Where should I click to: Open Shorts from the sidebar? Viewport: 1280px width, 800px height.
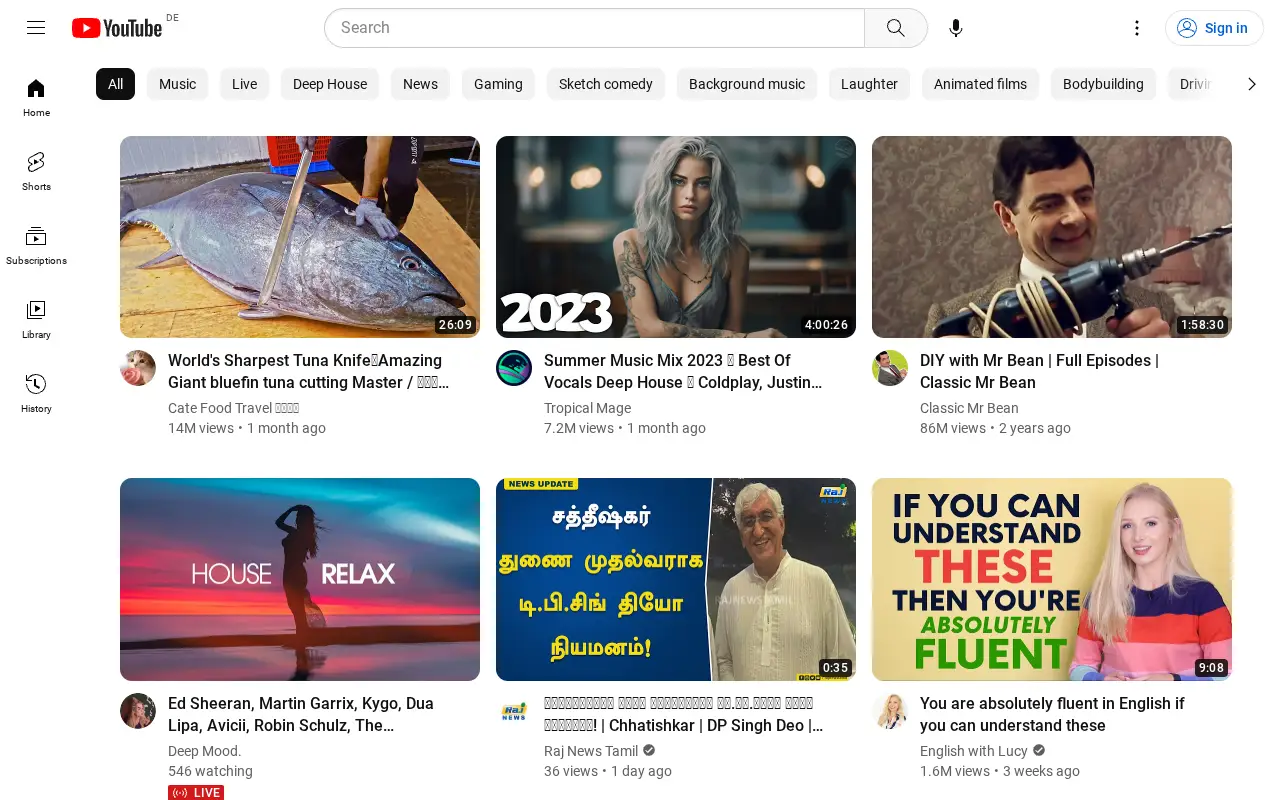[36, 171]
